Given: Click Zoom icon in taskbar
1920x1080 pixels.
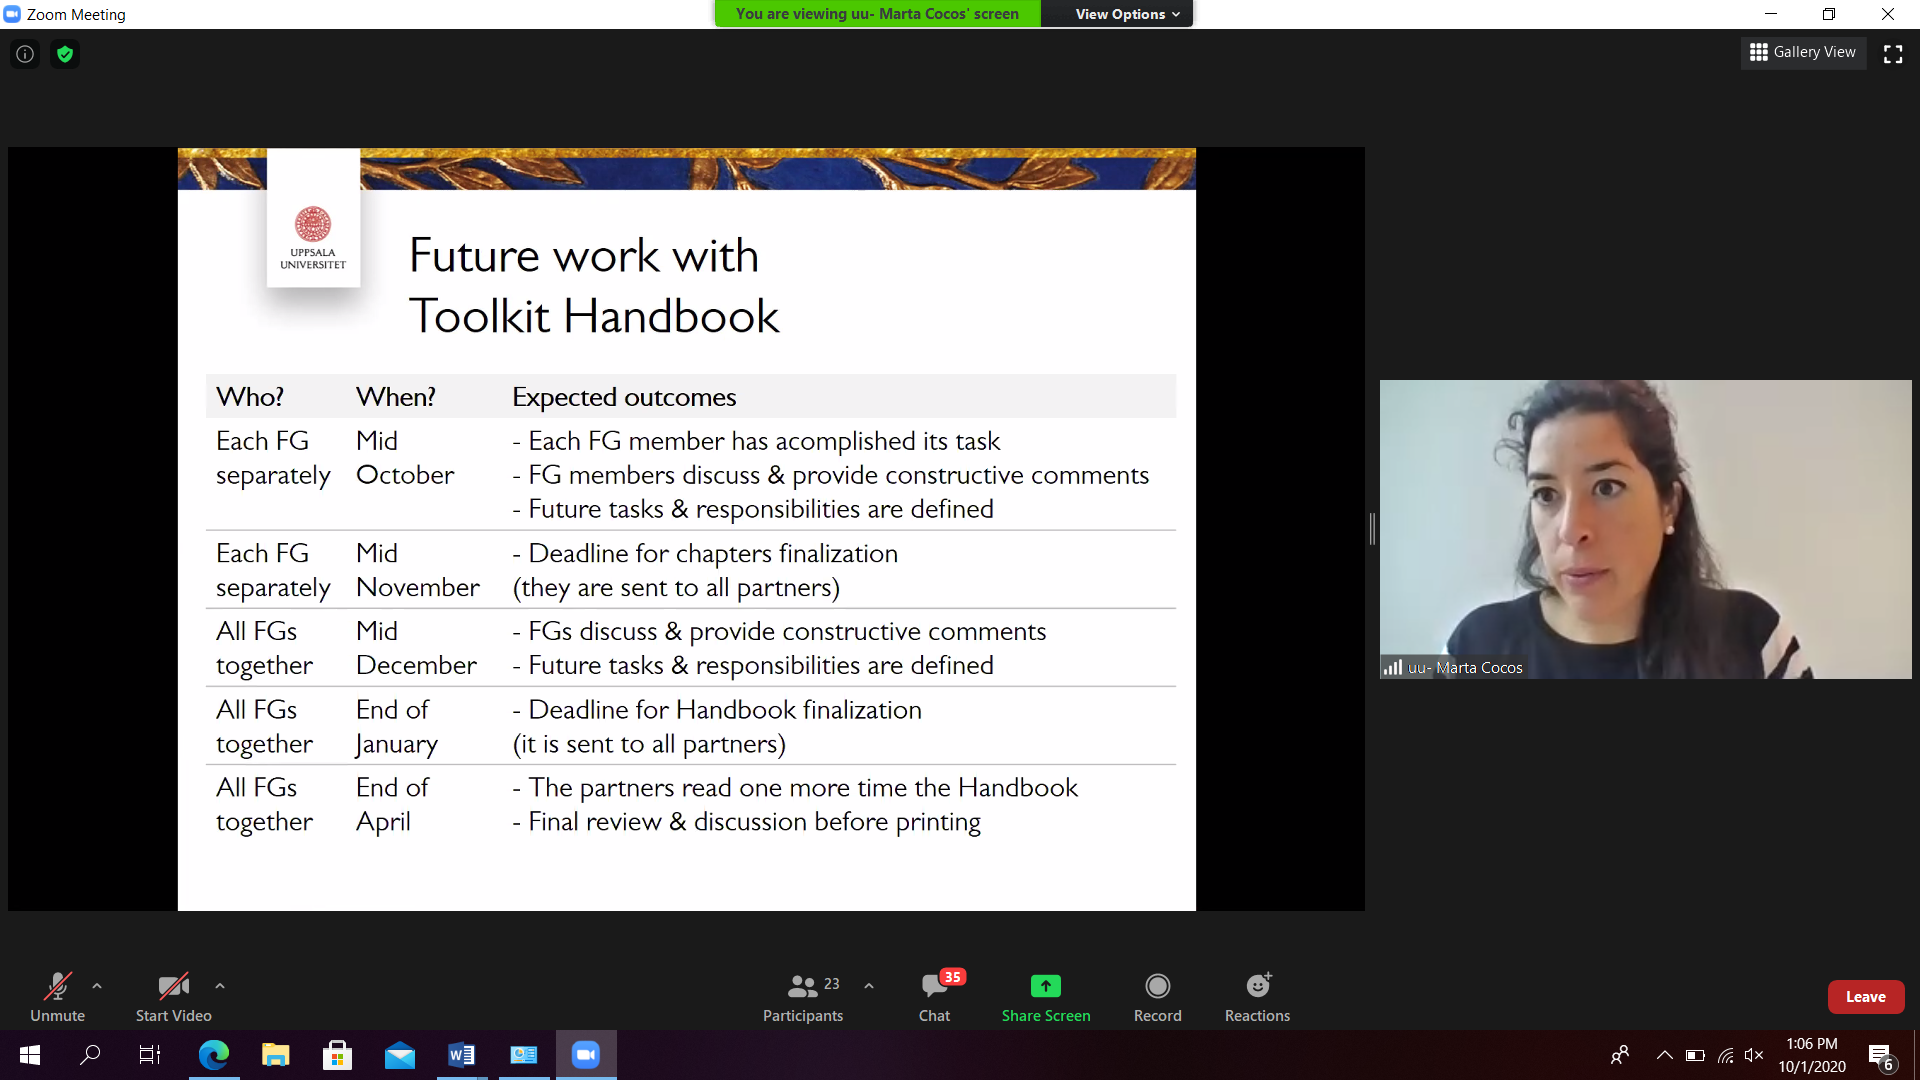Looking at the screenshot, I should (x=586, y=1055).
